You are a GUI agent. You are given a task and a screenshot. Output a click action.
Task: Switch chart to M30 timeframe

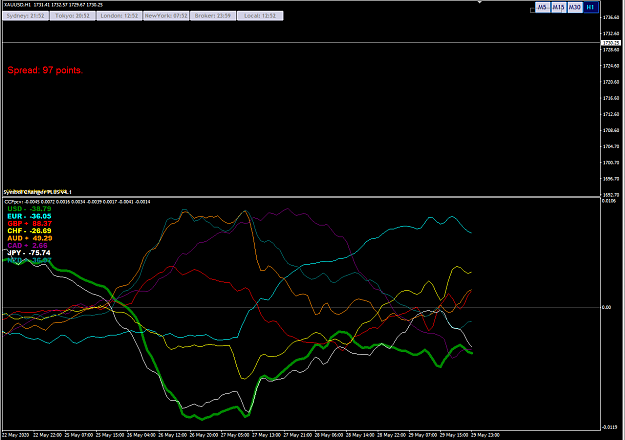point(574,7)
